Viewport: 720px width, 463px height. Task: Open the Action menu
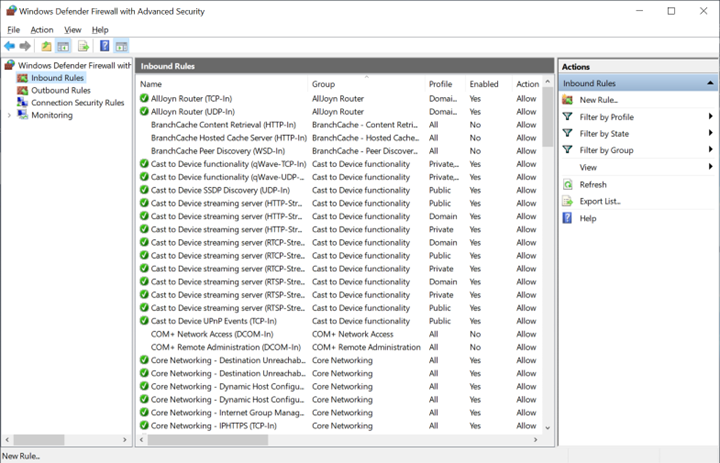pos(42,30)
